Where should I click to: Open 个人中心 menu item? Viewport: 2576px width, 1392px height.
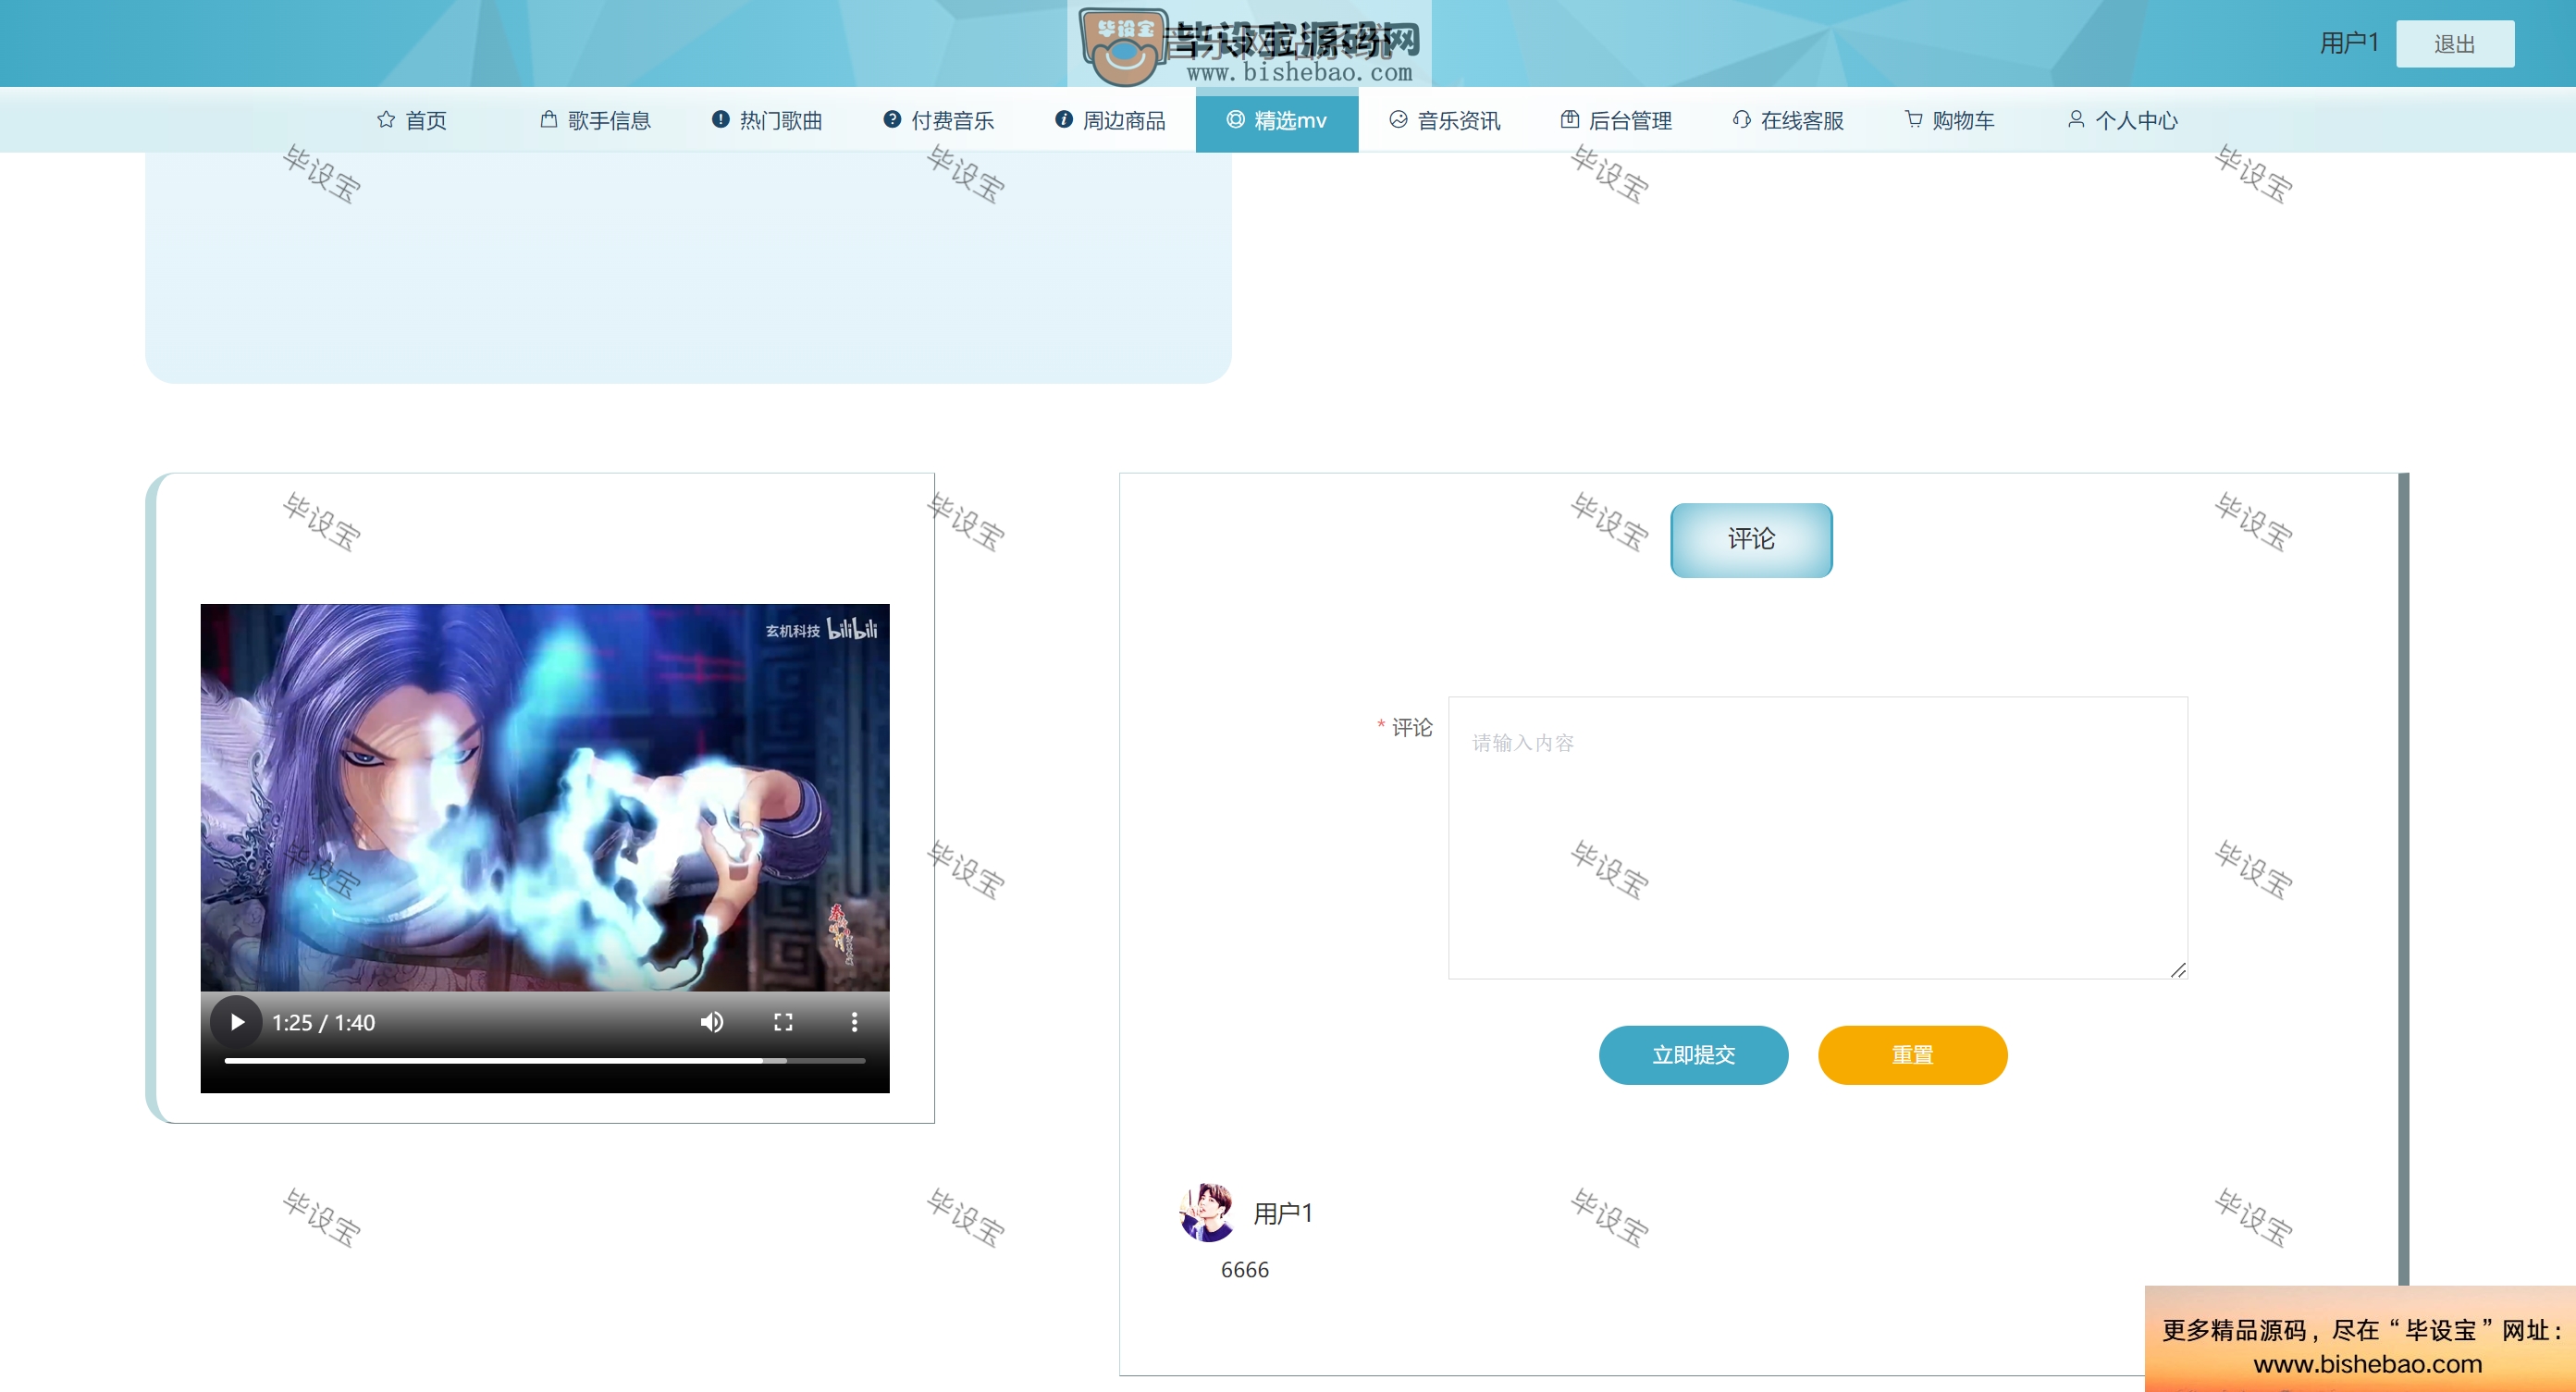(2123, 120)
